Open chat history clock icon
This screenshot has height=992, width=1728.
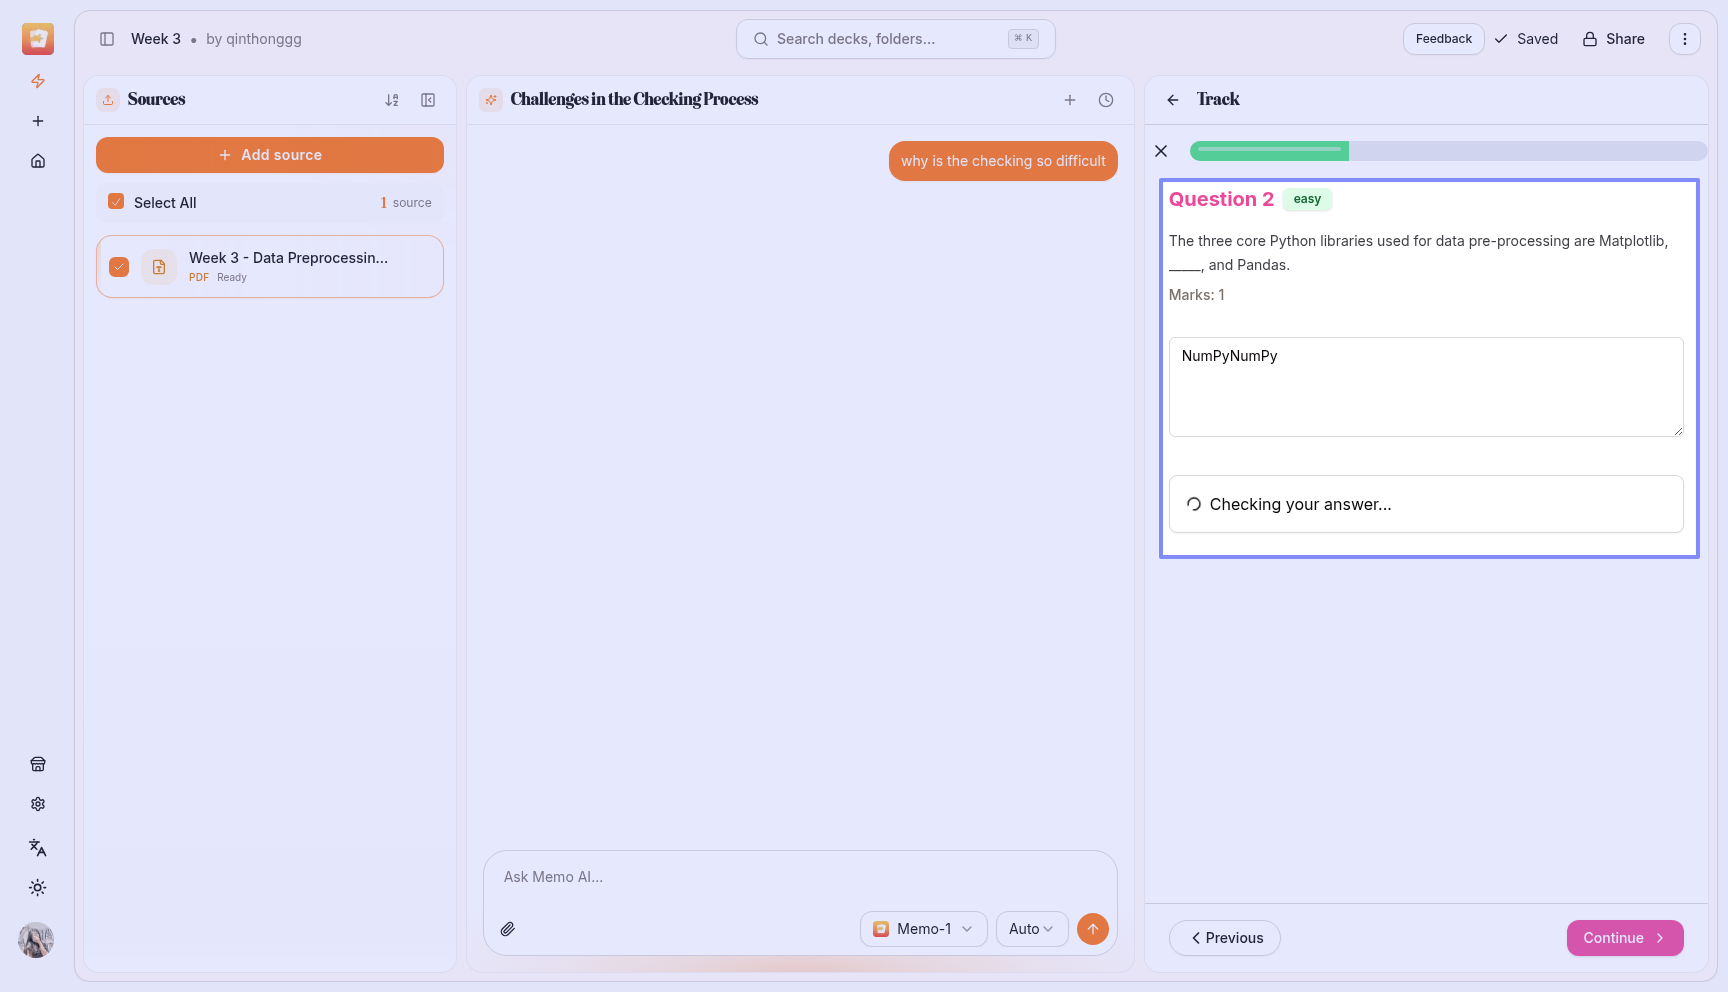1106,100
